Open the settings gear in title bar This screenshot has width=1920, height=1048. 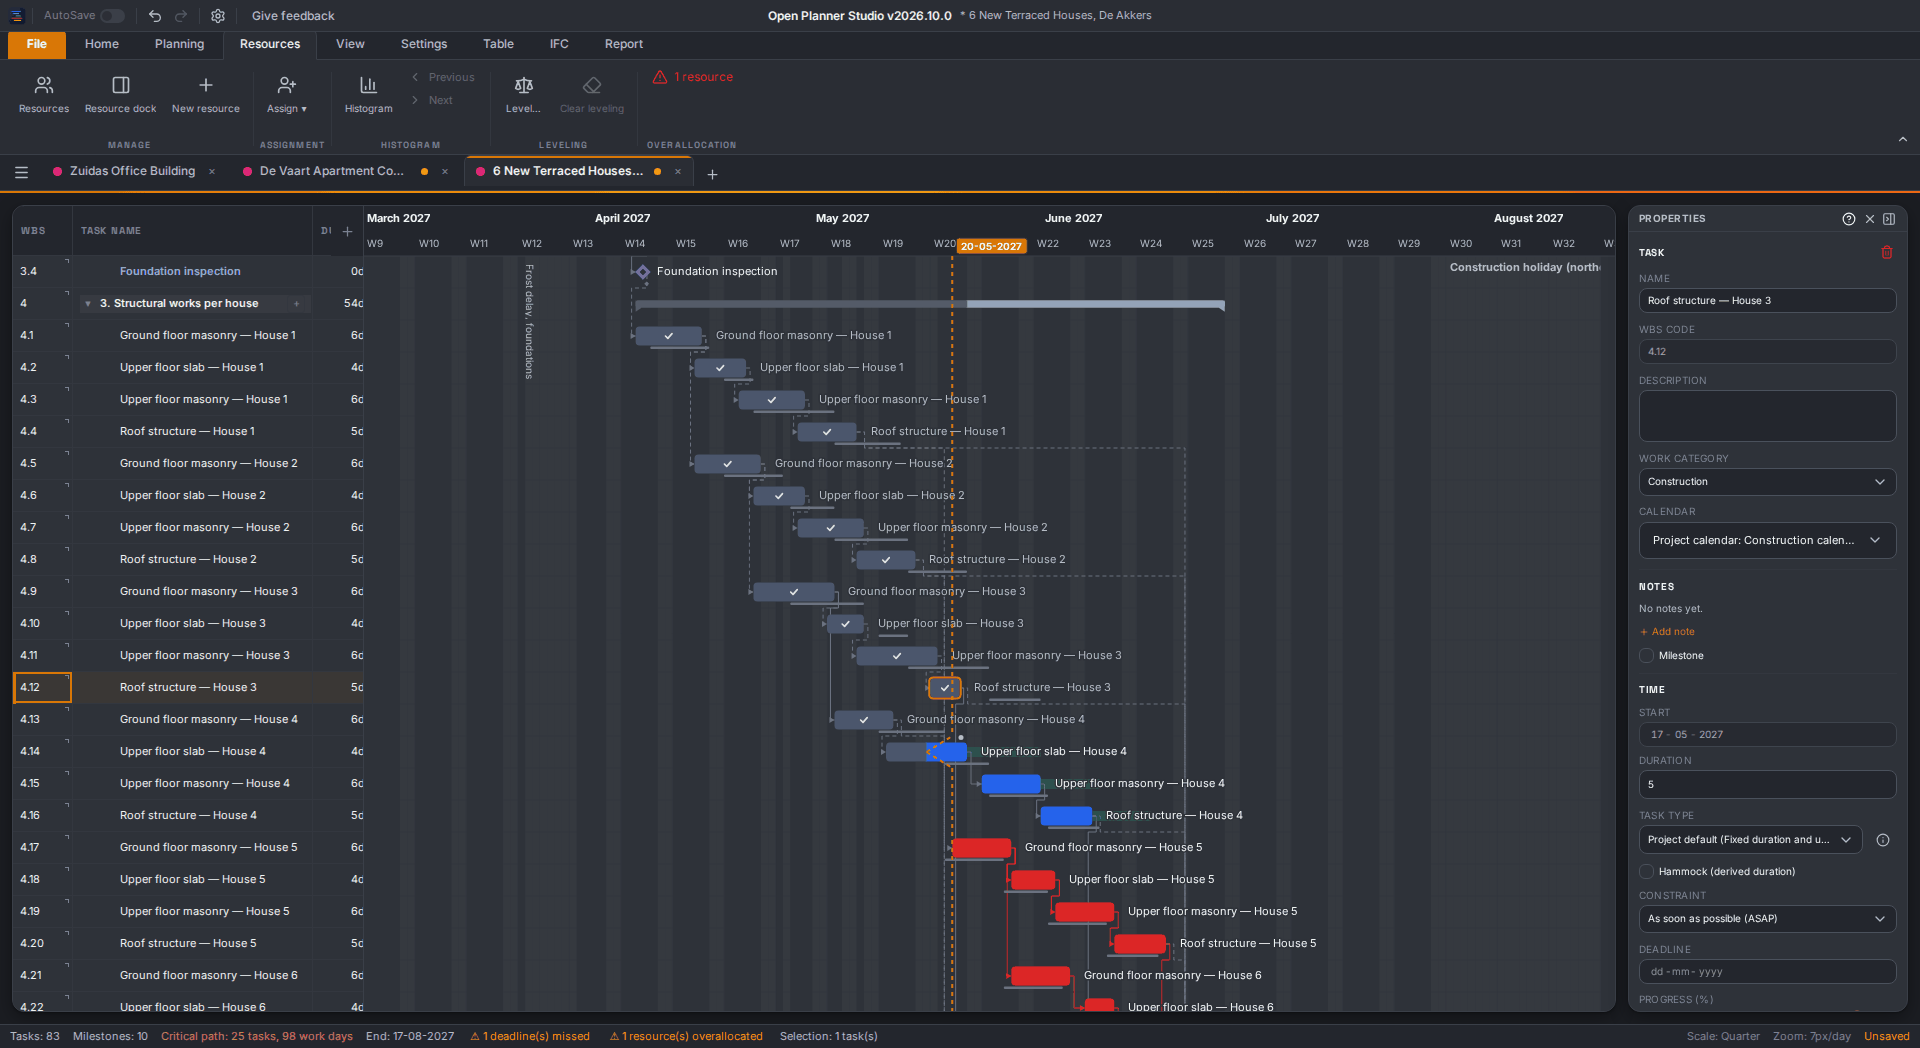pos(218,15)
